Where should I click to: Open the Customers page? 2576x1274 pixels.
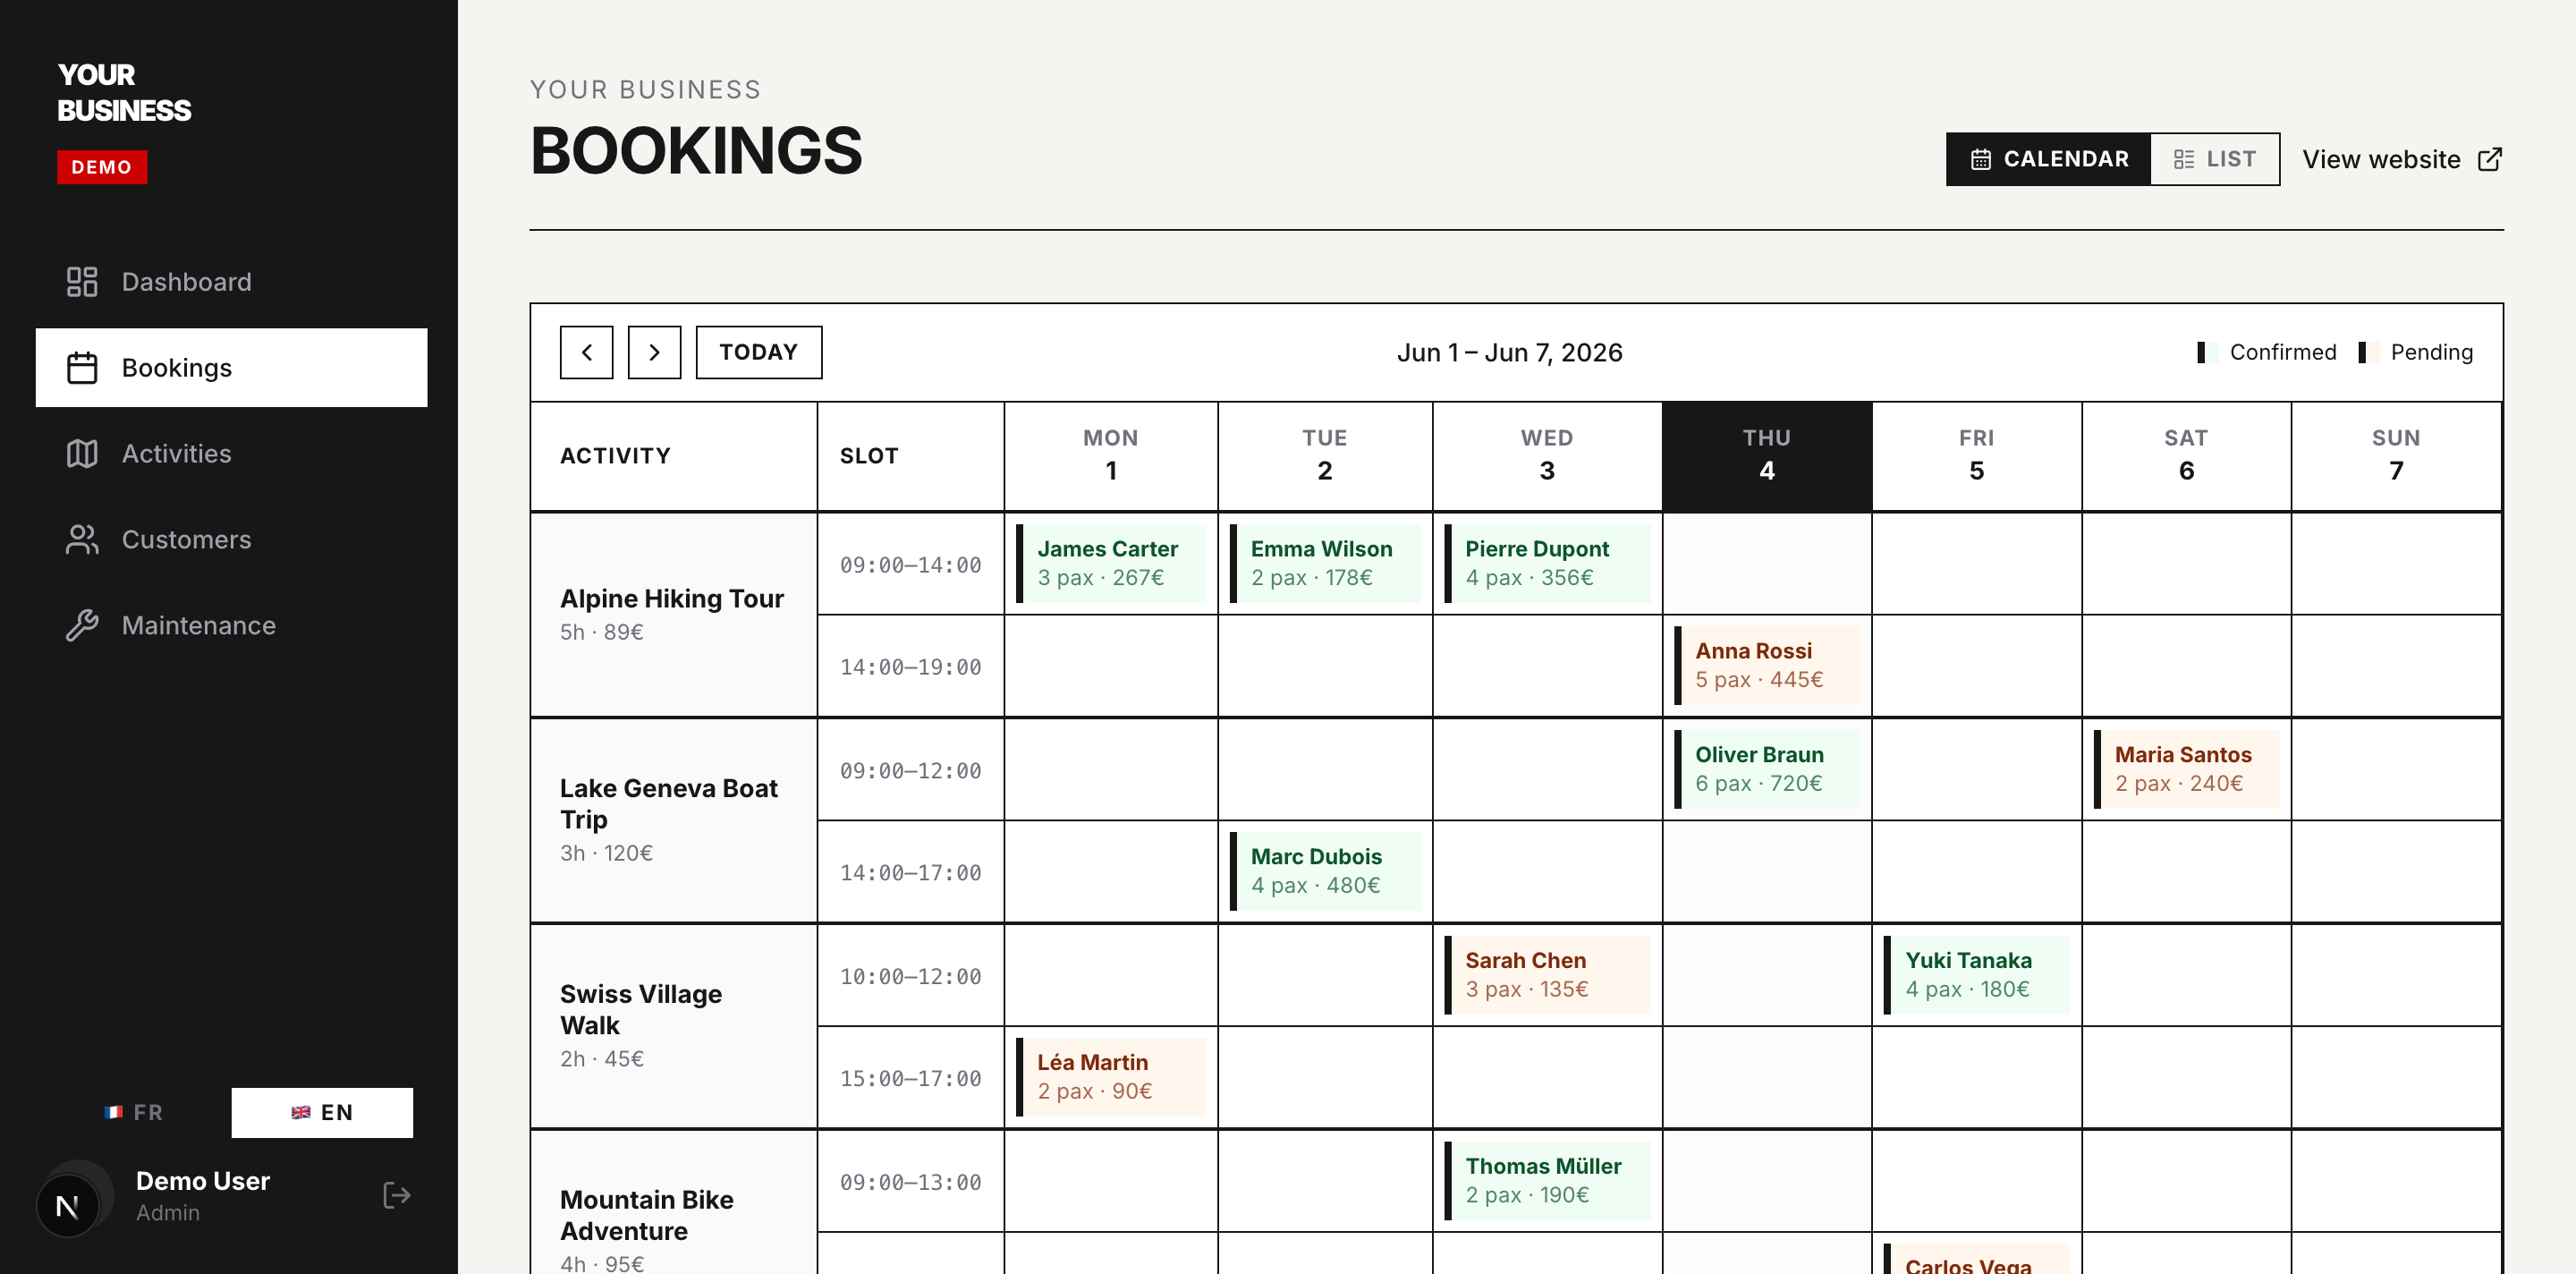232,540
